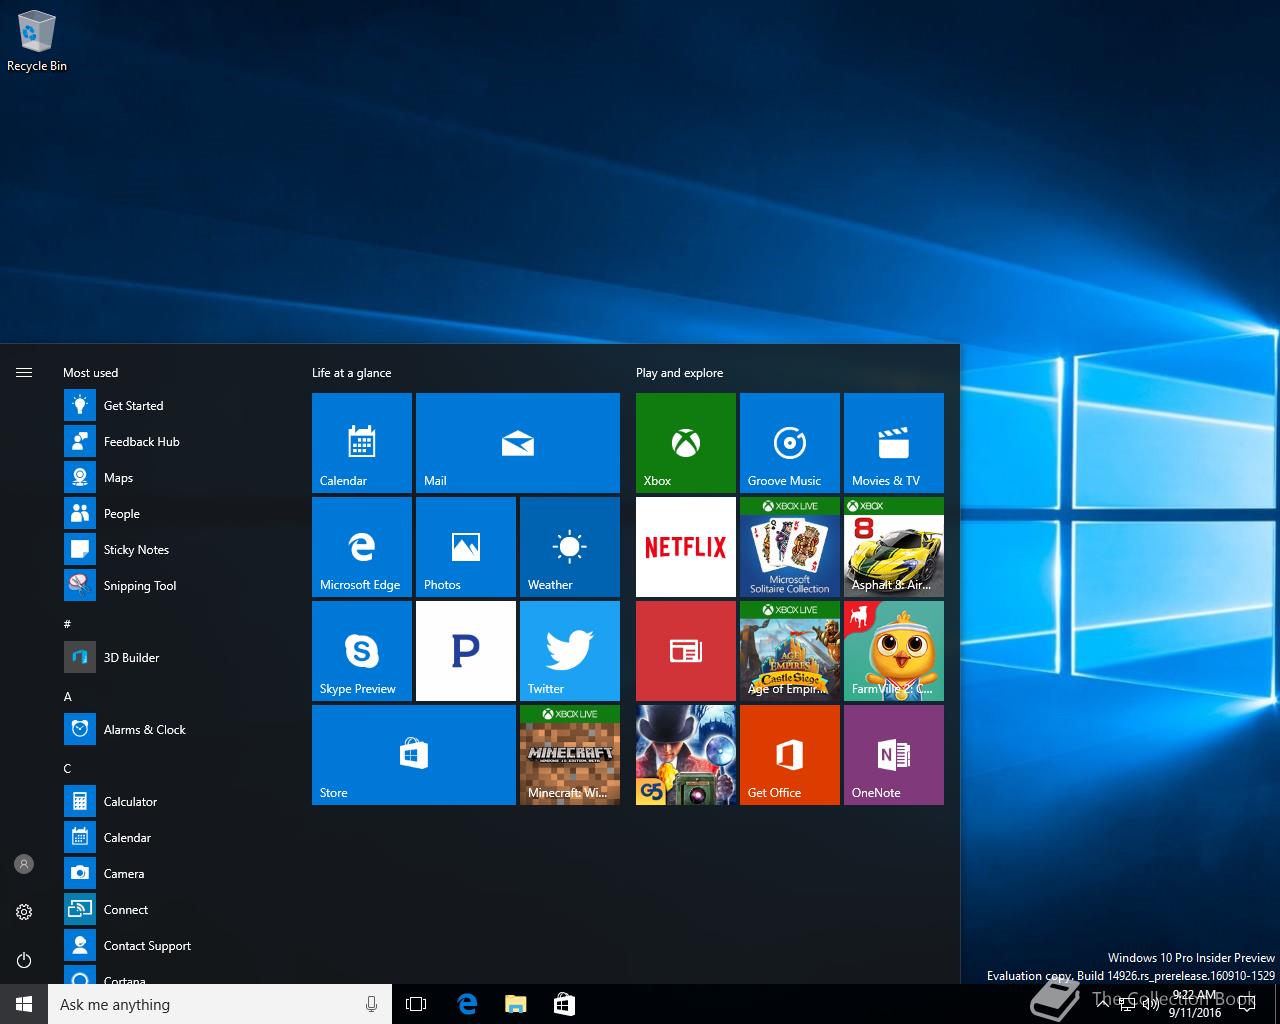Launch Camera app from list
Viewport: 1280px width, 1024px height.
pyautogui.click(x=175, y=874)
